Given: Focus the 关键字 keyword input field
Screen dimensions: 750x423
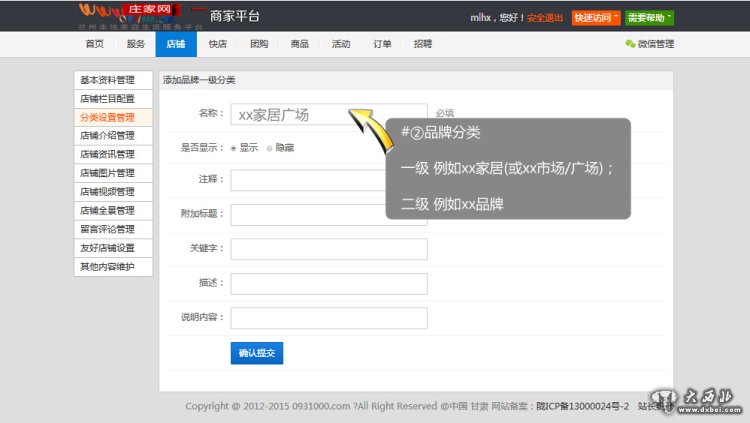Looking at the screenshot, I should (329, 249).
